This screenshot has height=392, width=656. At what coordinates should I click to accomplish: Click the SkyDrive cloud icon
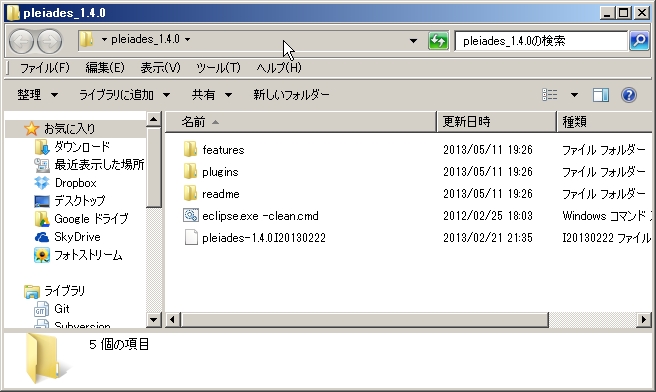click(42, 237)
